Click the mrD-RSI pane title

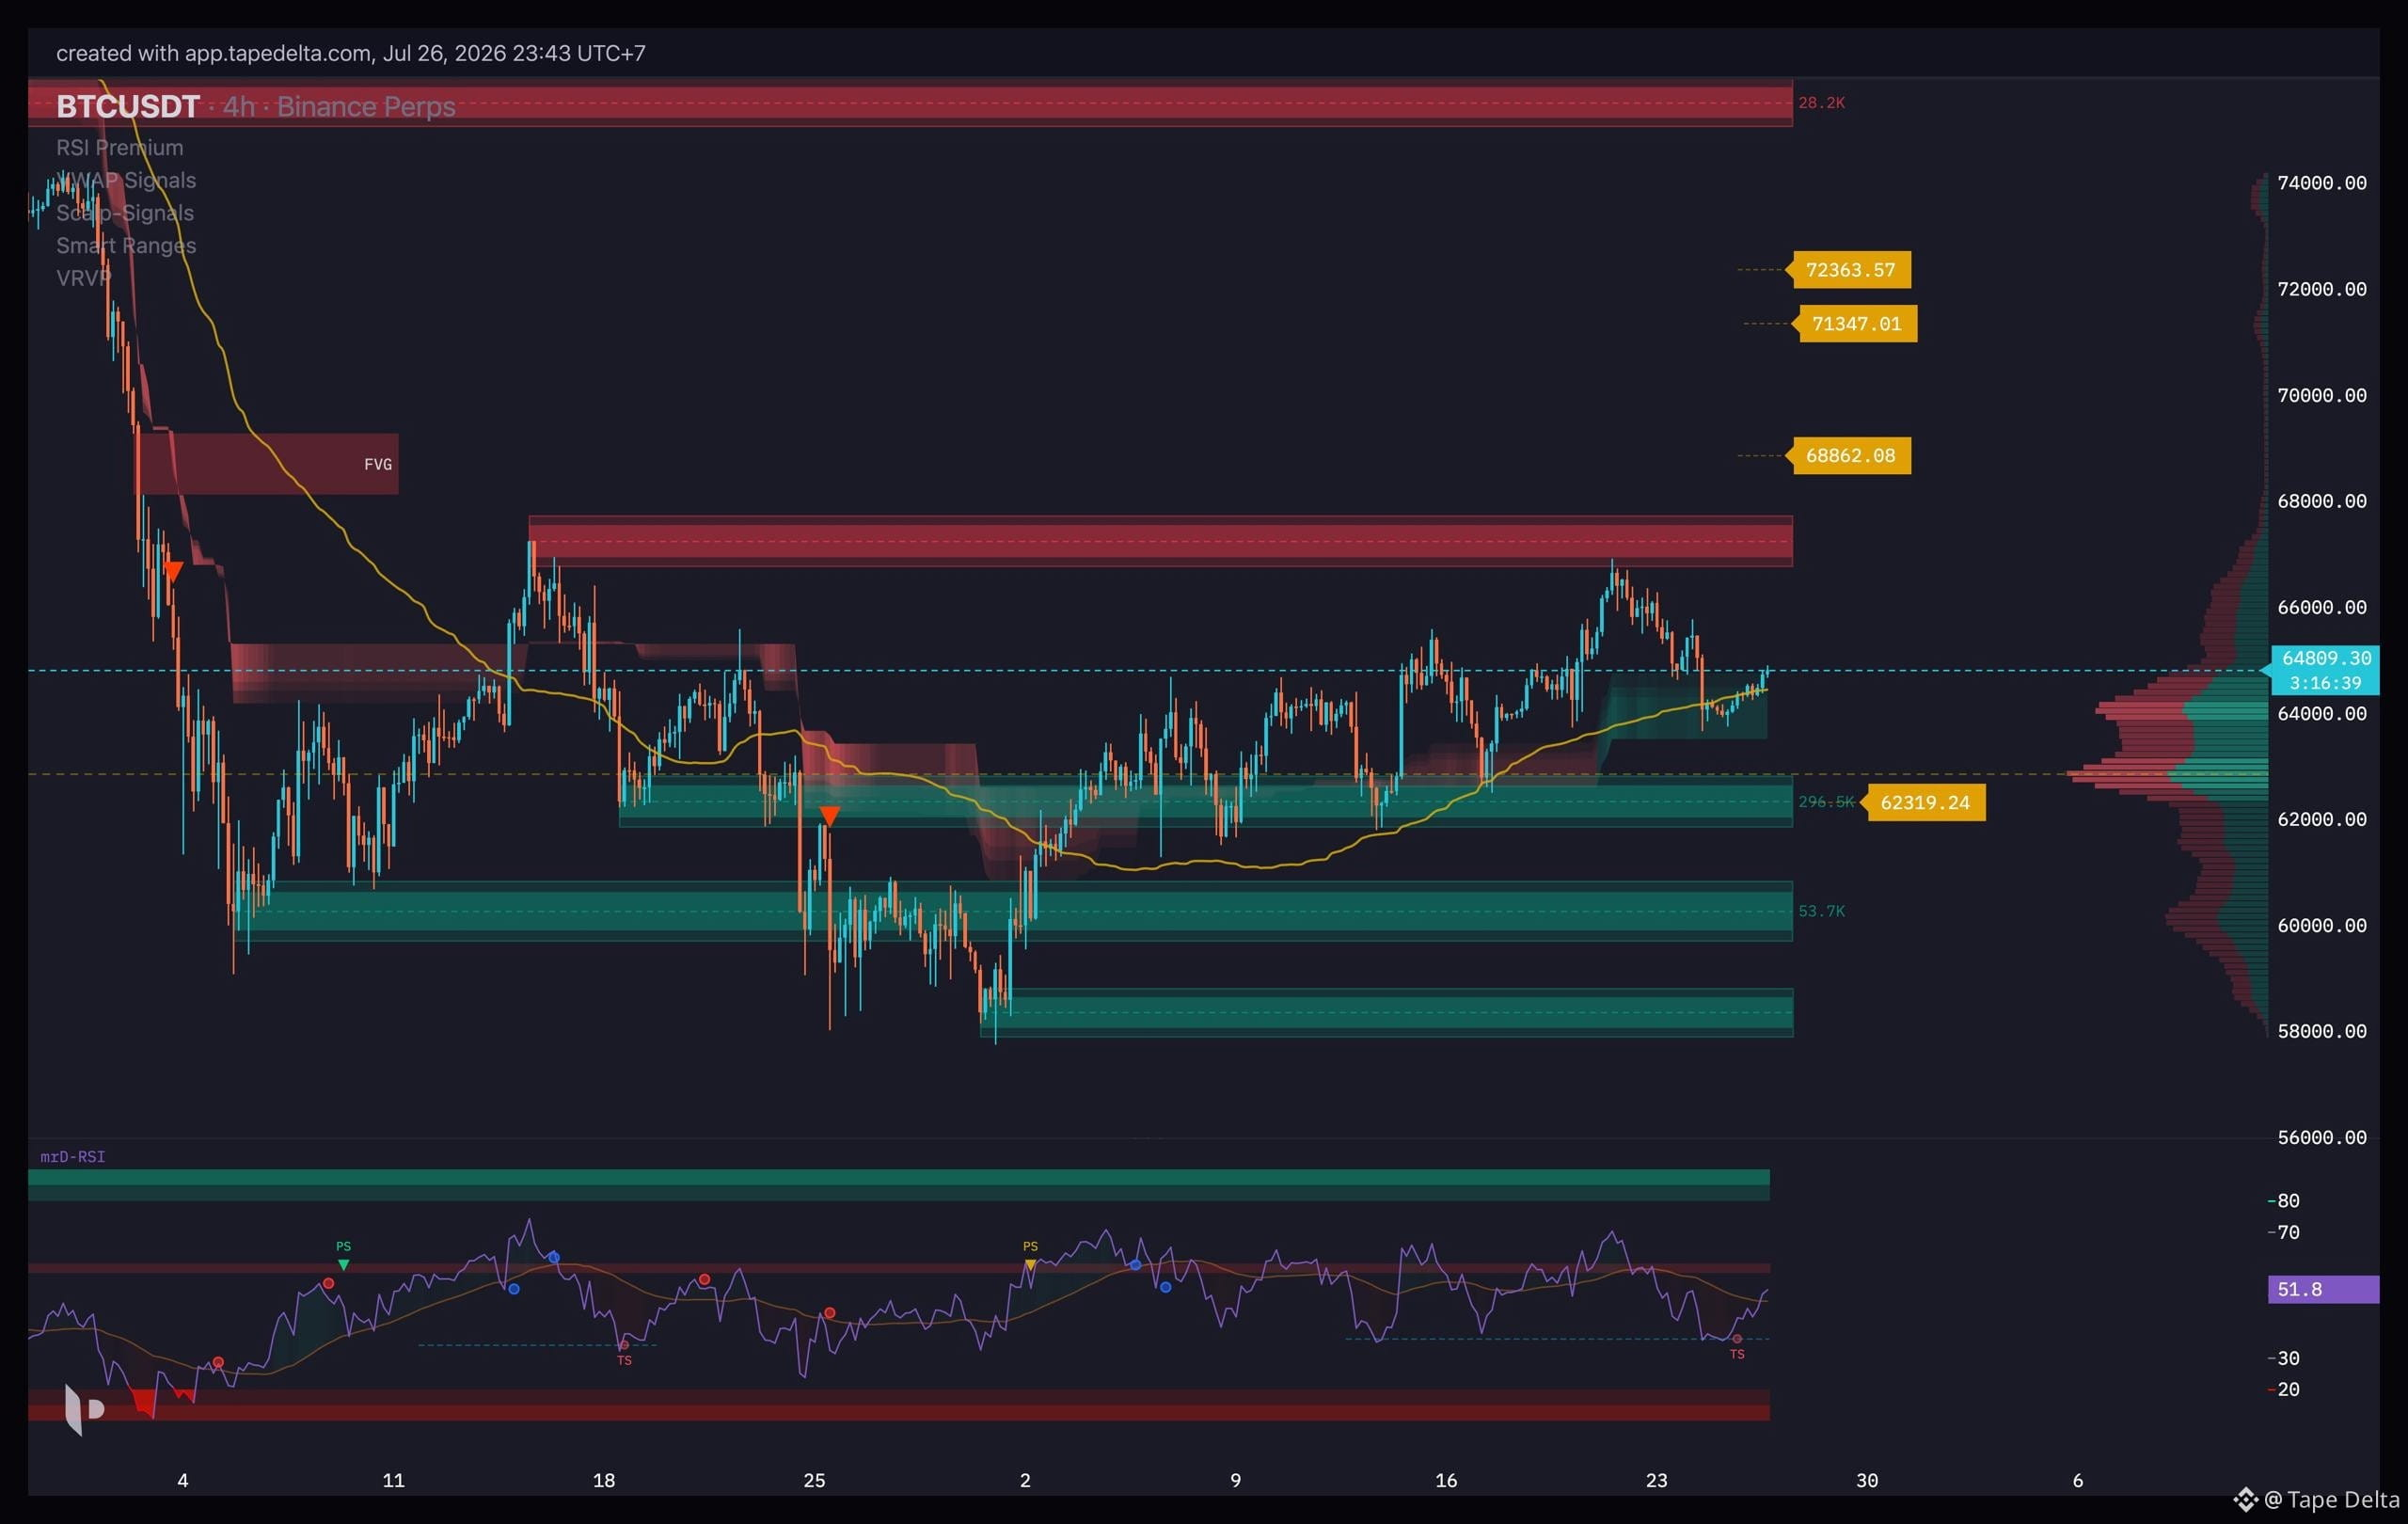click(x=72, y=1157)
